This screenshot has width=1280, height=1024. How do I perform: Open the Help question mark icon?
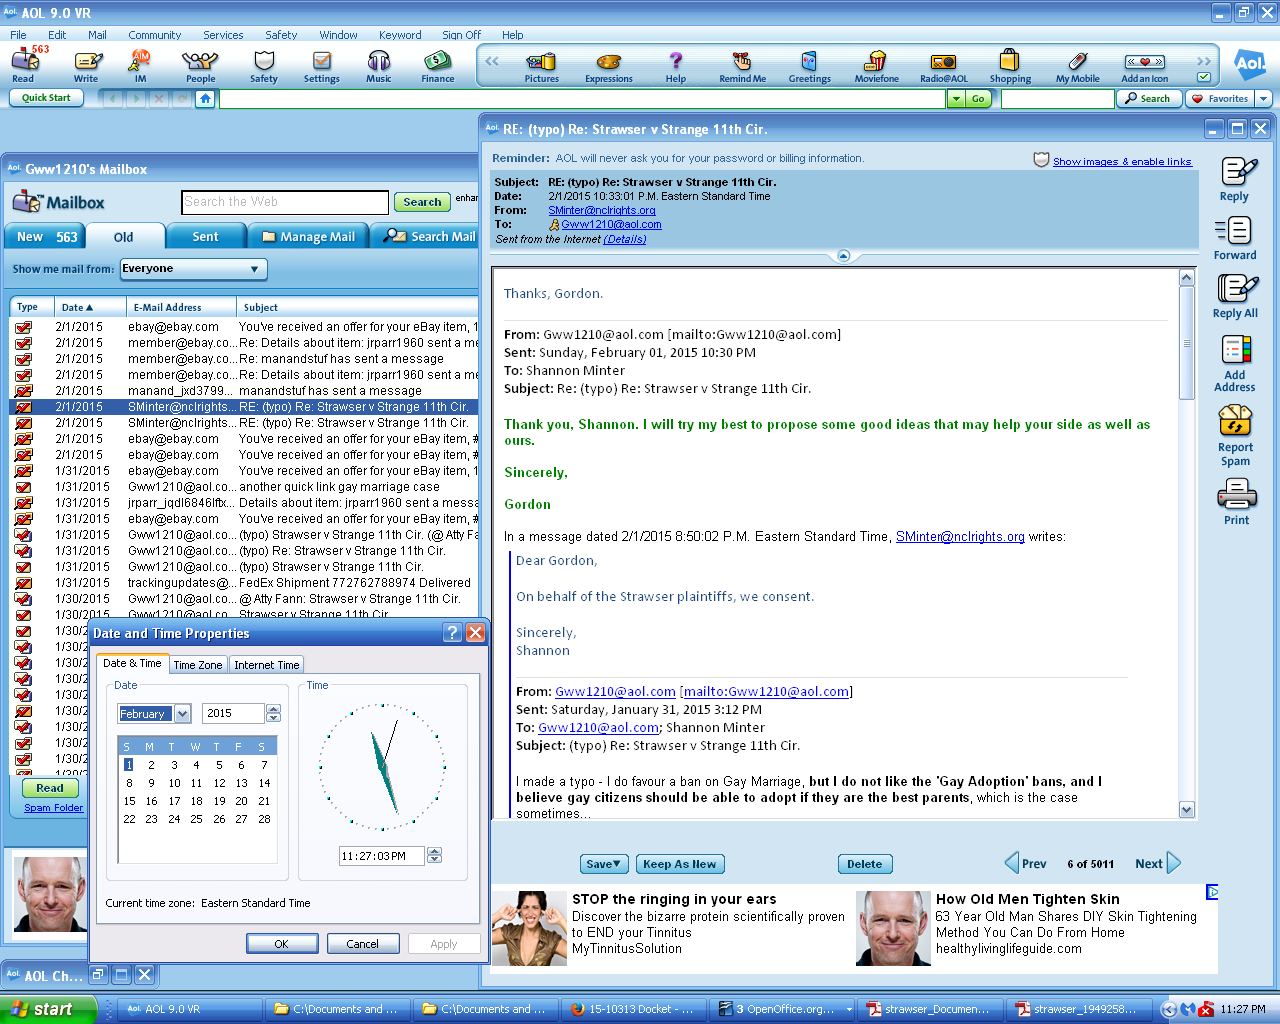coord(676,67)
